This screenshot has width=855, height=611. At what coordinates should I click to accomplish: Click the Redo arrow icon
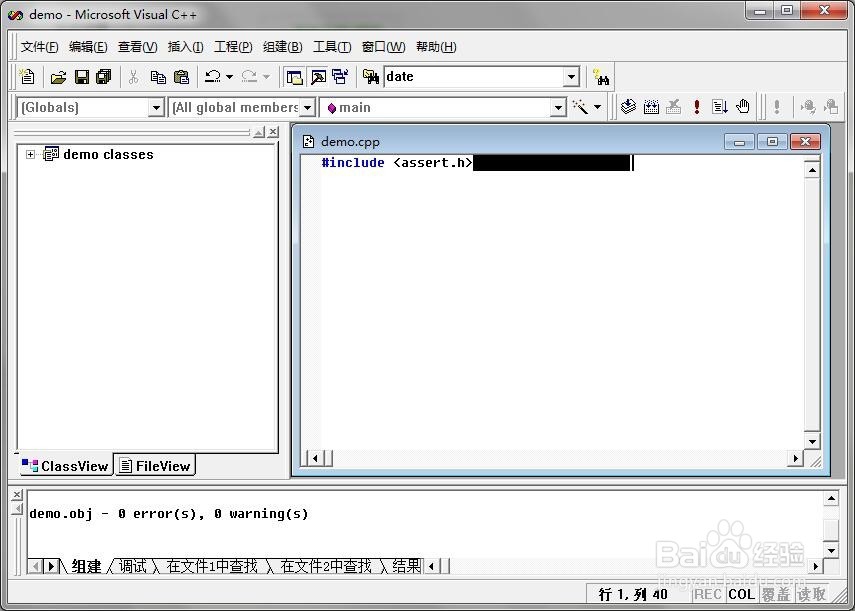point(250,77)
